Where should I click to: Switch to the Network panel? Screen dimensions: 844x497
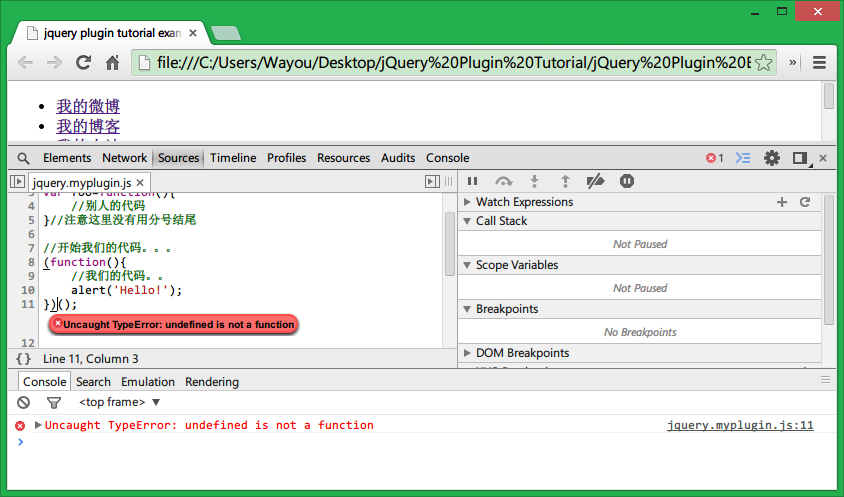pyautogui.click(x=124, y=158)
